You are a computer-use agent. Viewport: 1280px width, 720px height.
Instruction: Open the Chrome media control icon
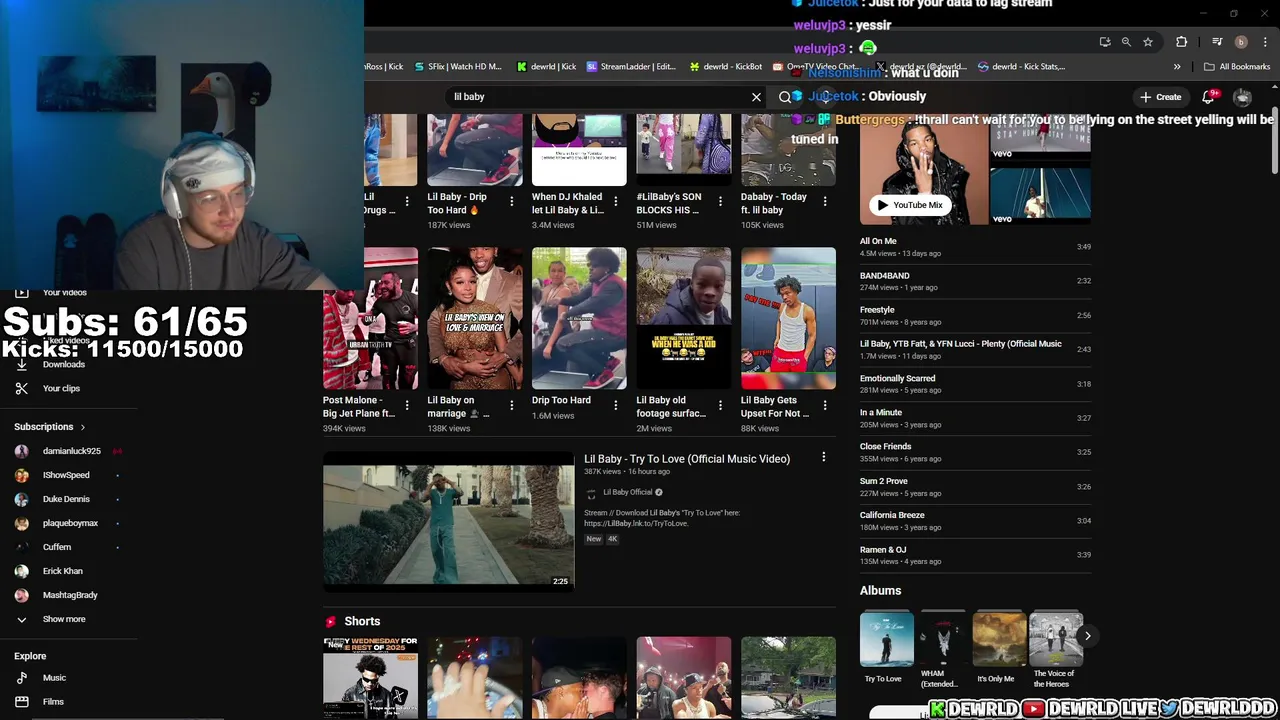coord(1217,42)
